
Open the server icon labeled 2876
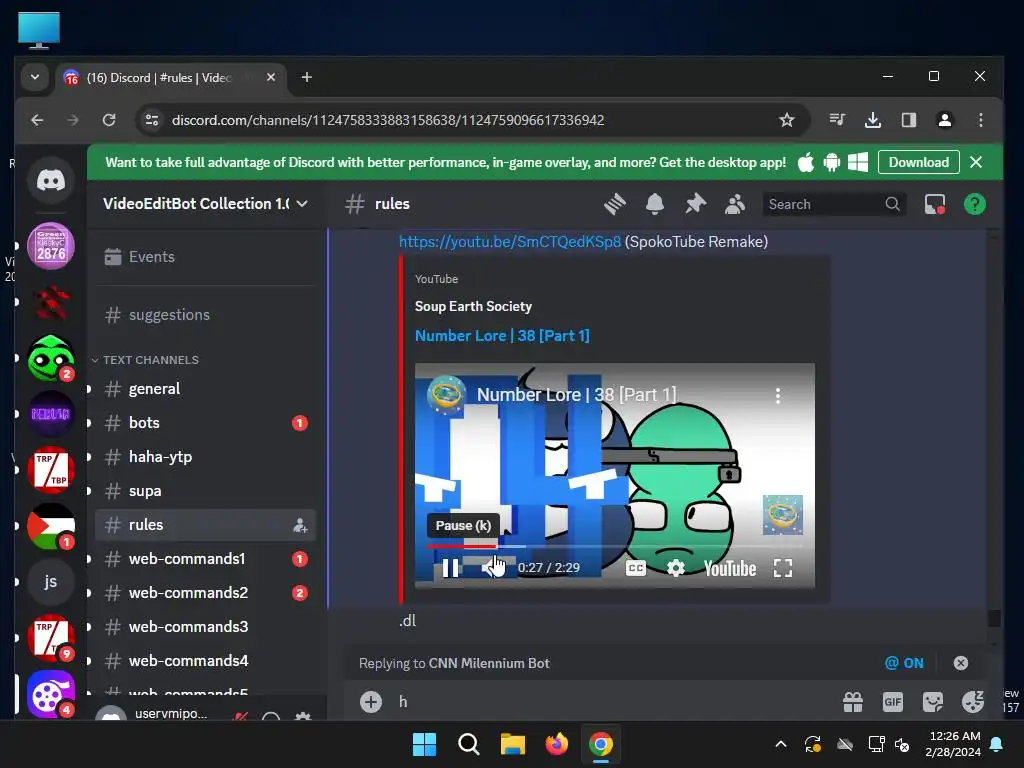50,246
